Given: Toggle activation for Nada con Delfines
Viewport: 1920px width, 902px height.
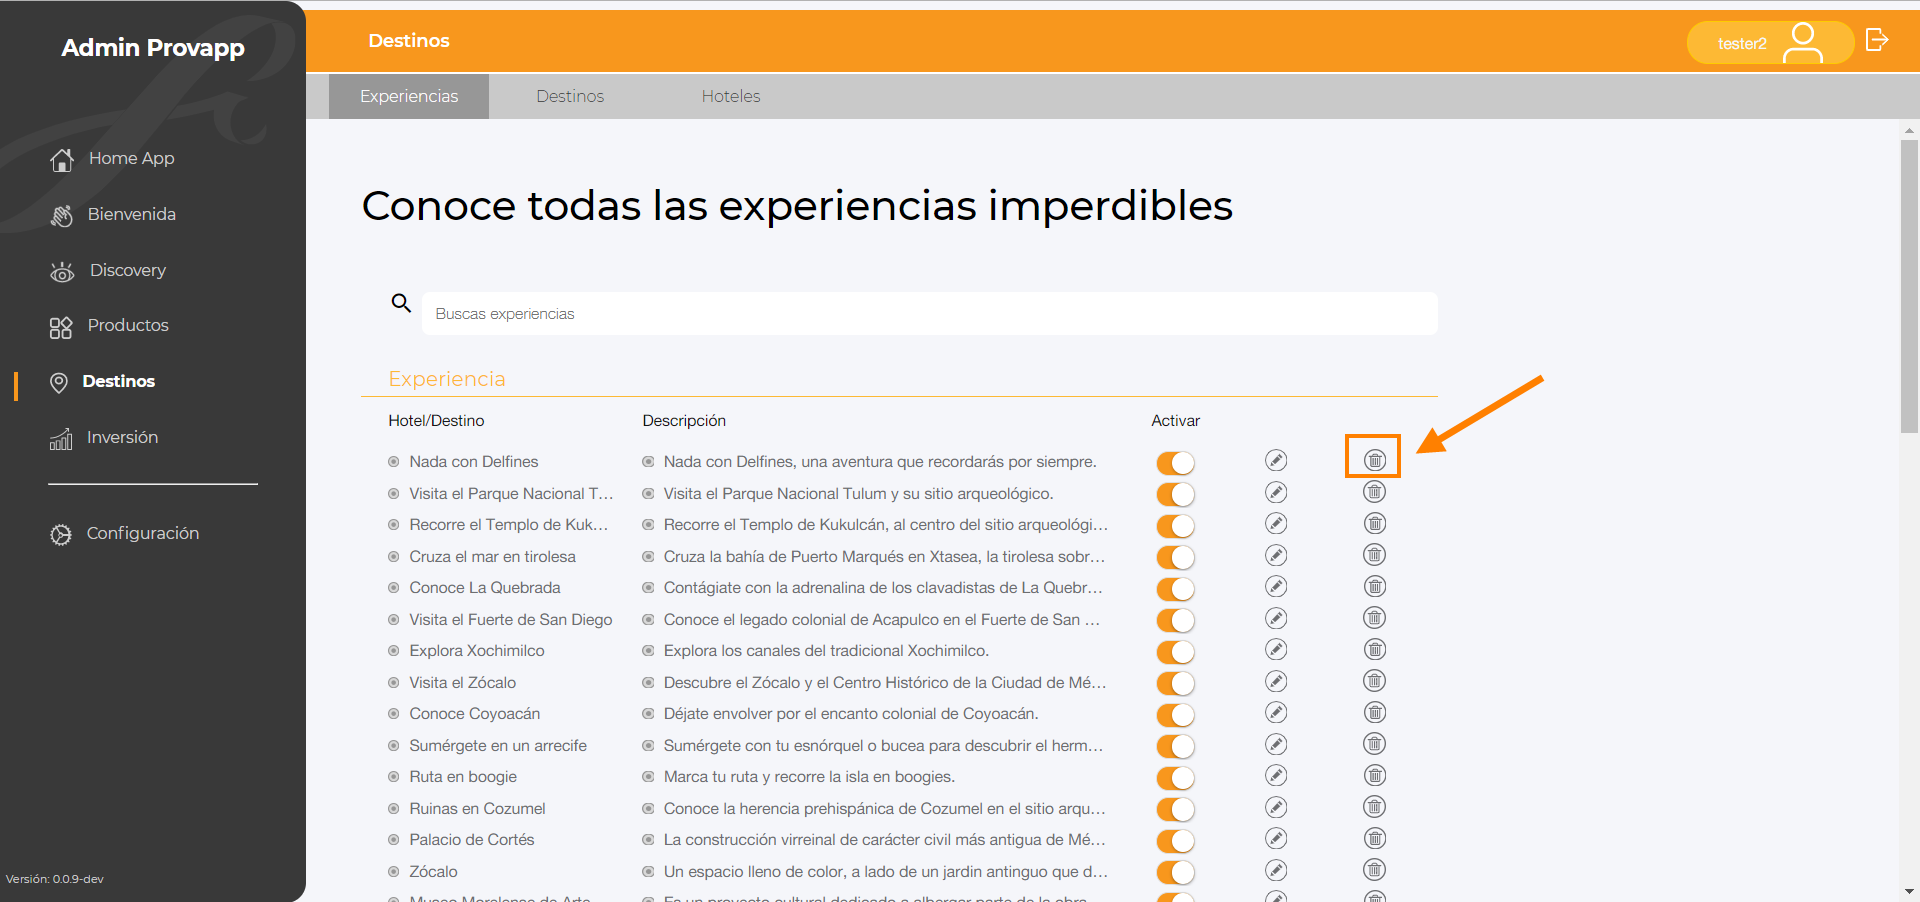Looking at the screenshot, I should pos(1176,463).
